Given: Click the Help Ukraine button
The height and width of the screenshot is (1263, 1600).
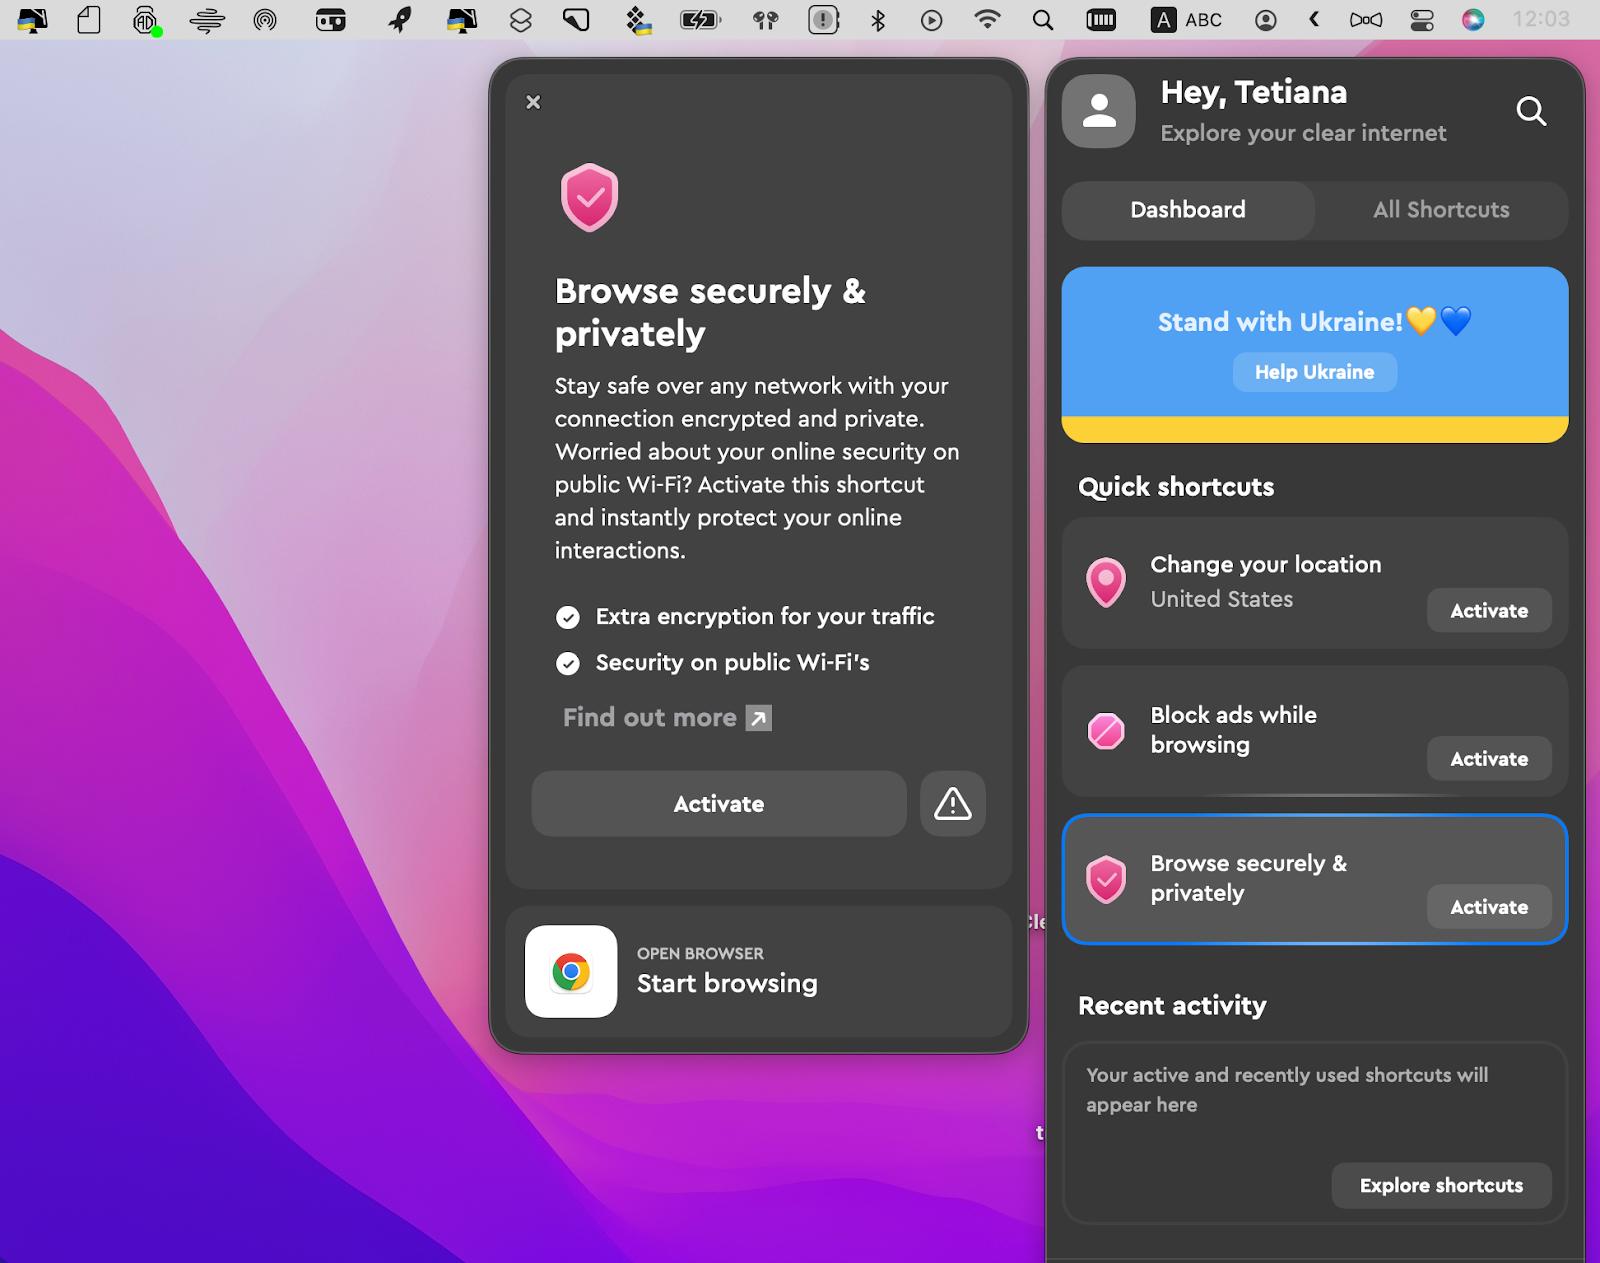Looking at the screenshot, I should [x=1314, y=372].
